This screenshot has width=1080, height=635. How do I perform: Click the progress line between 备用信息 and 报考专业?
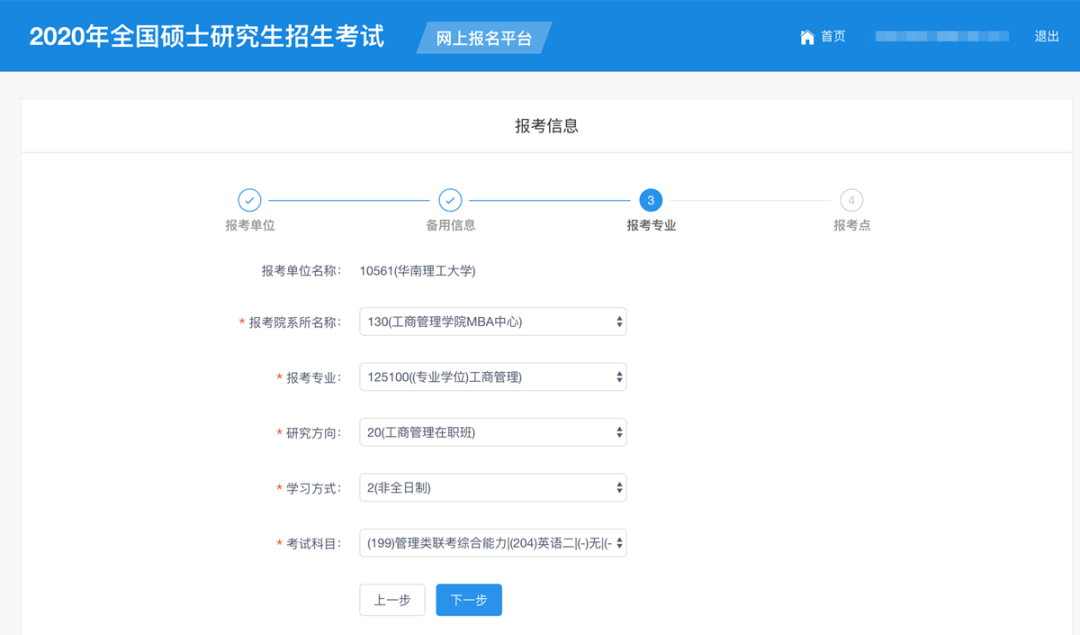click(x=550, y=200)
